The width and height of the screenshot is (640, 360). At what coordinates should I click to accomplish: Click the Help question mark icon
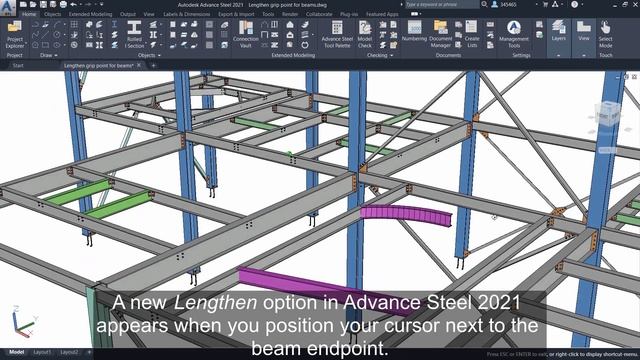point(574,4)
